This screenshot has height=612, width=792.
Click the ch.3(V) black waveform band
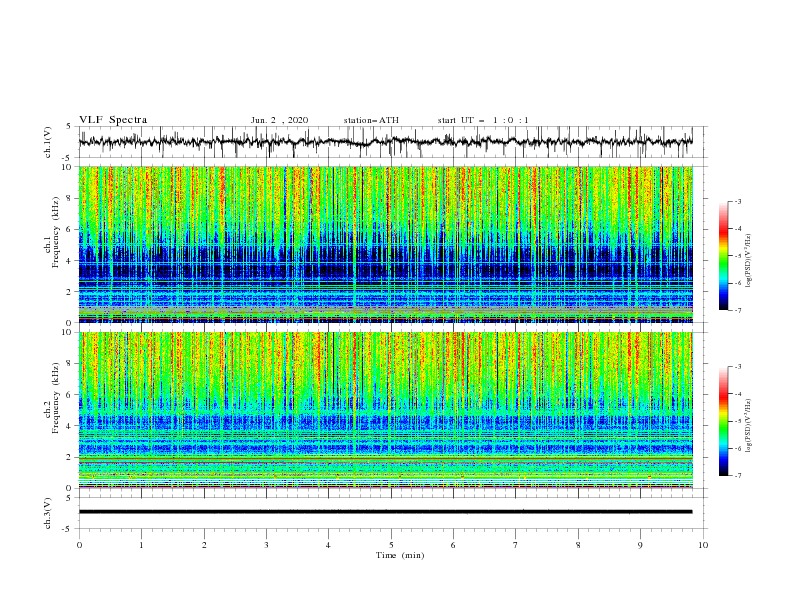point(385,512)
